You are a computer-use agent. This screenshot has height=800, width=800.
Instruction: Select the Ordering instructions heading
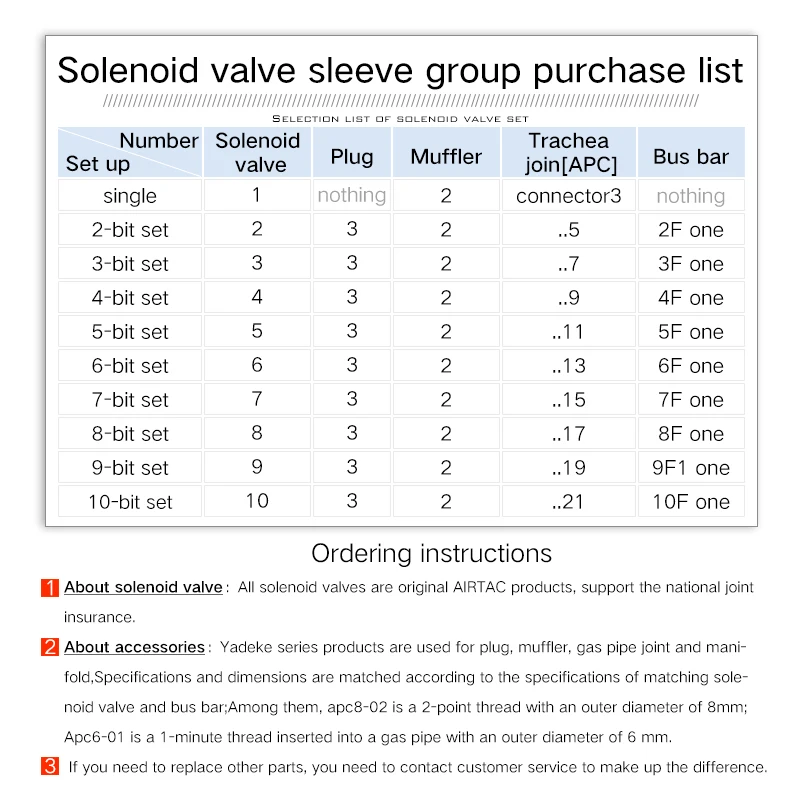click(x=431, y=553)
